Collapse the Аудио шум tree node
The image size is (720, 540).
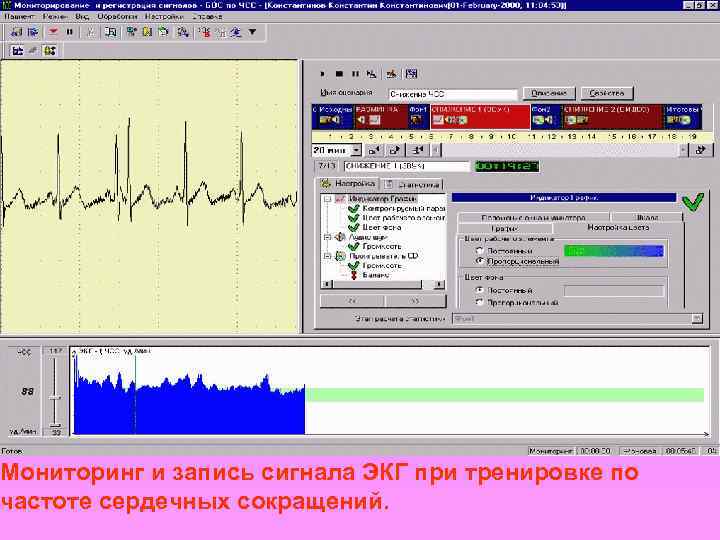click(327, 237)
